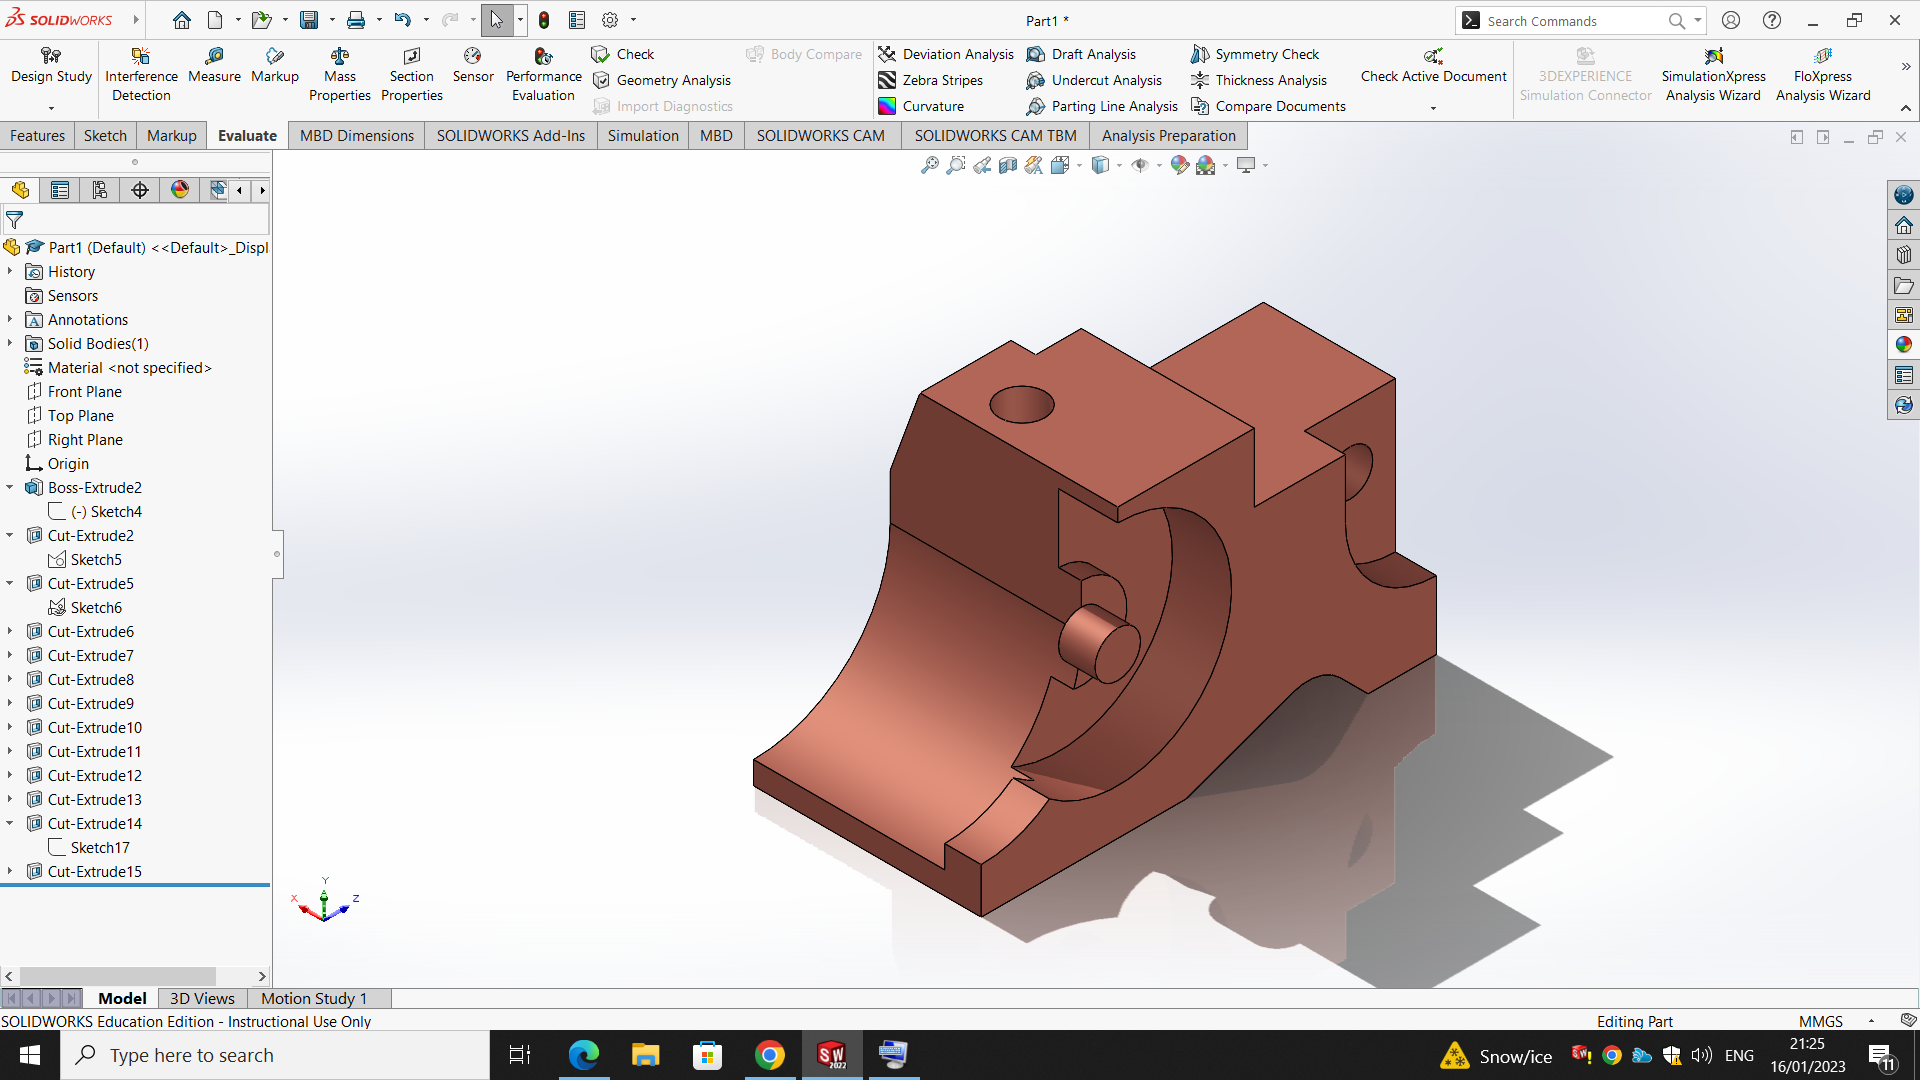The width and height of the screenshot is (1920, 1080).
Task: Run Interference Detection
Action: 141,75
